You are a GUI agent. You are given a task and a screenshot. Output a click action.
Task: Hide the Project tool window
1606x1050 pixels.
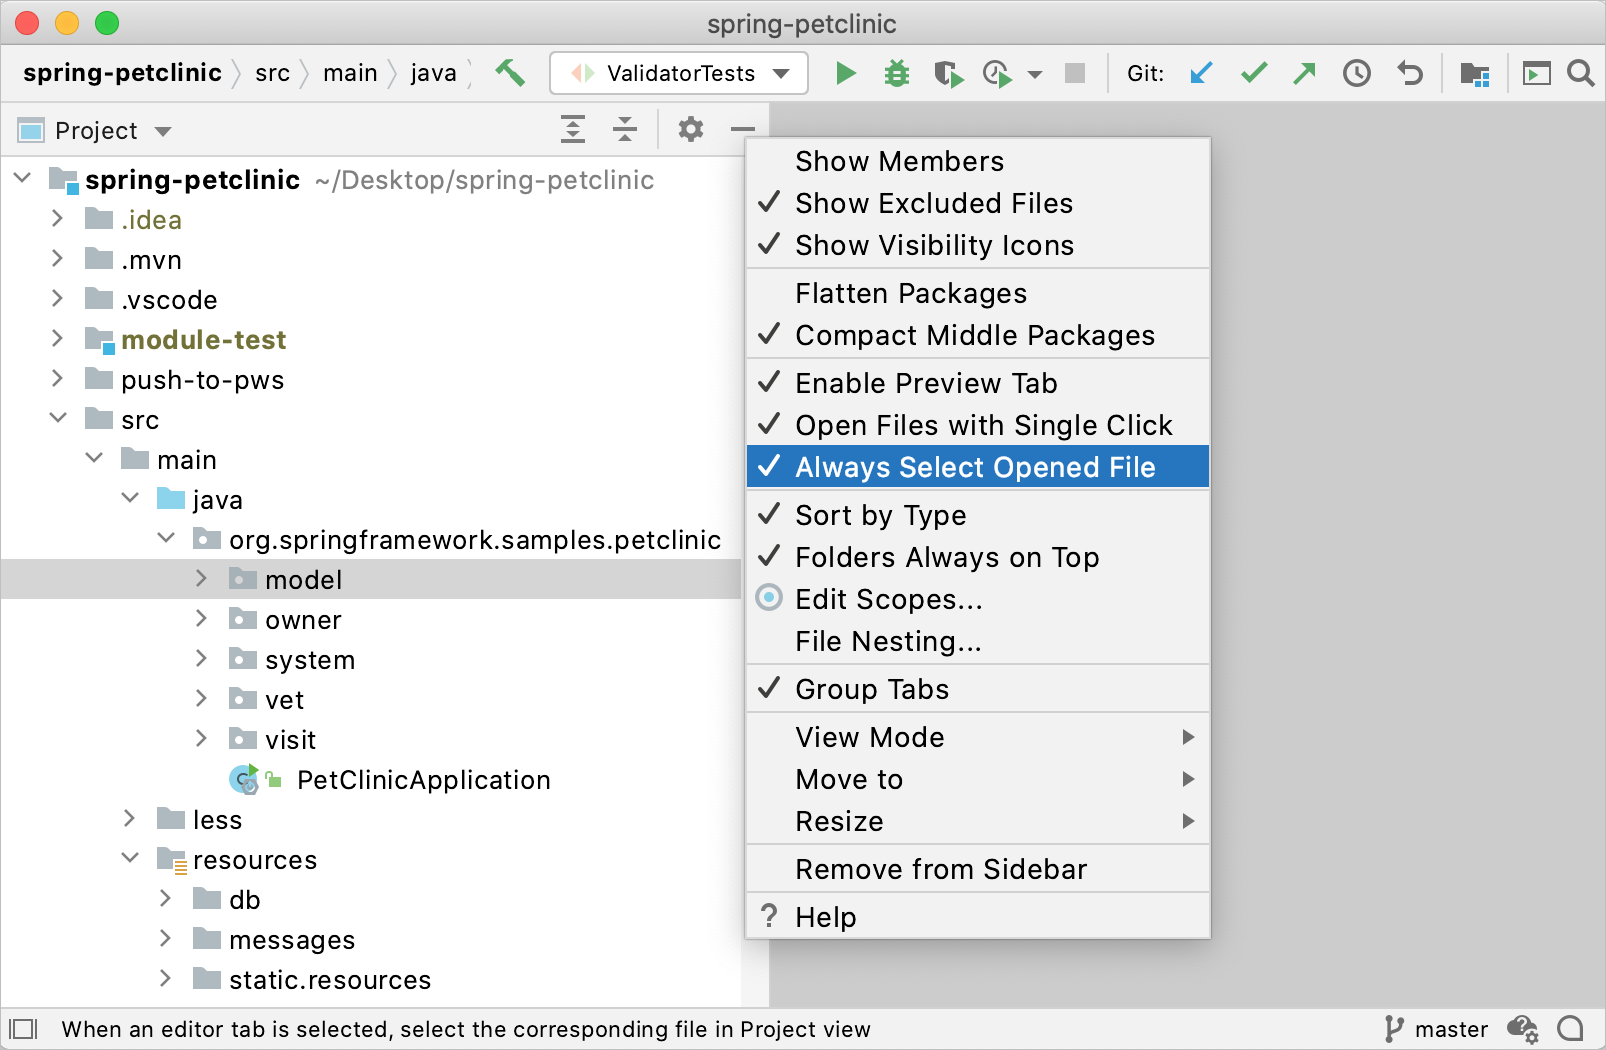click(743, 129)
